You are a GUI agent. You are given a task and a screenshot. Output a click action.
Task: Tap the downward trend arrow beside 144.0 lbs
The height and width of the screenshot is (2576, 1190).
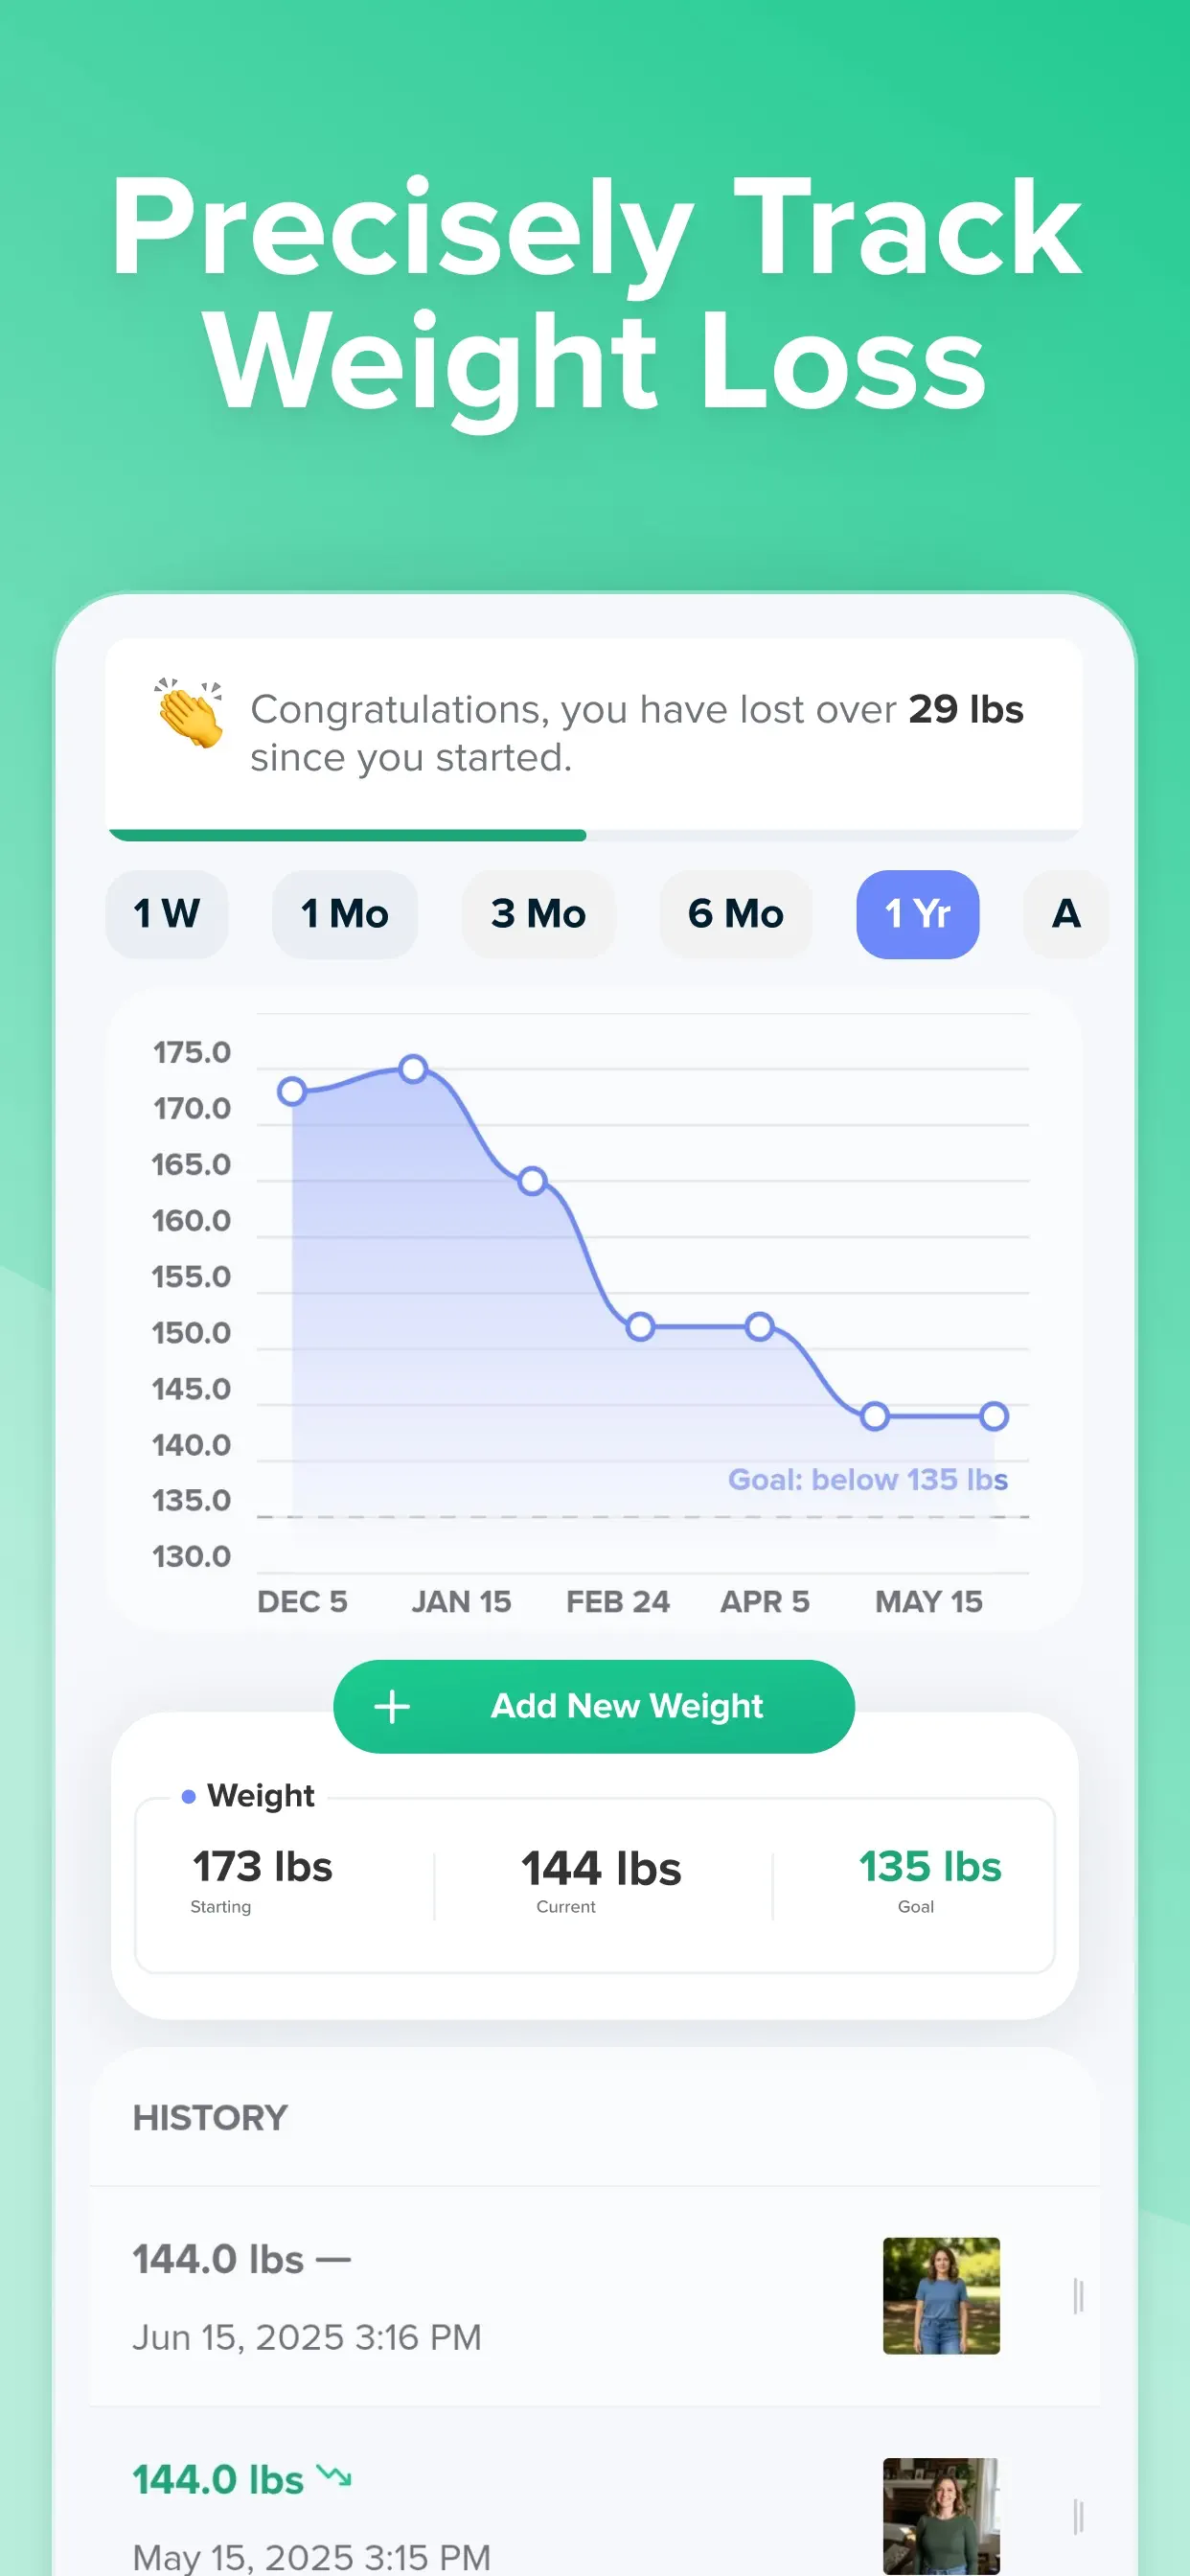pos(334,2476)
